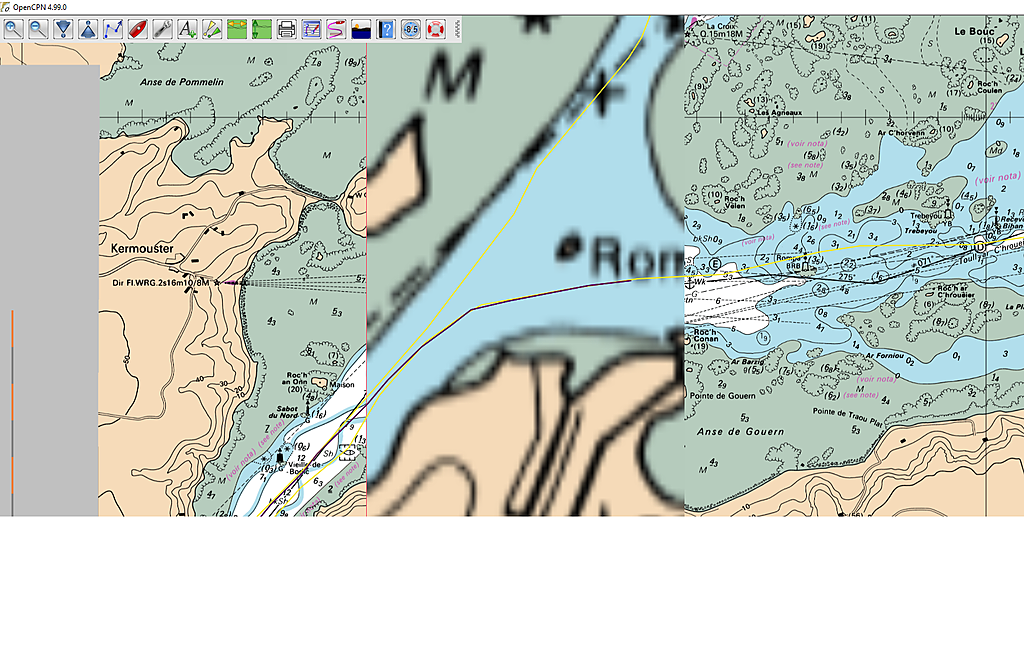Screen dimensions: 1024x655
Task: Click the Zoom Out magnifier icon
Action: pos(39,29)
